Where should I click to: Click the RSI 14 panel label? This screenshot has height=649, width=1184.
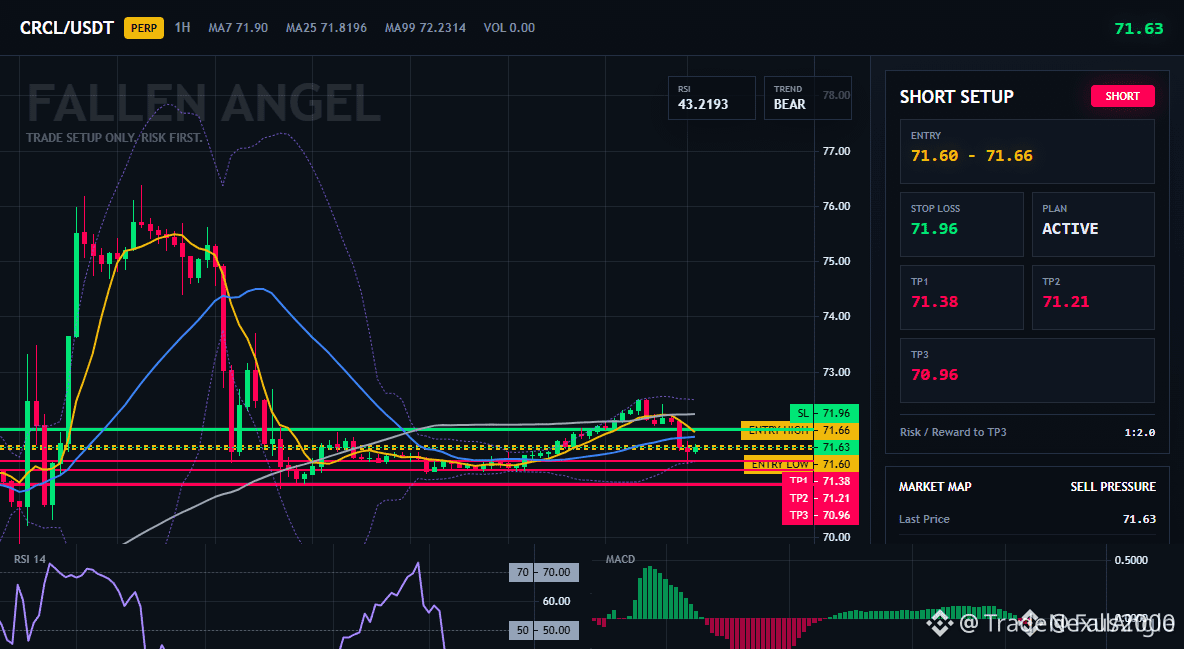tap(29, 559)
